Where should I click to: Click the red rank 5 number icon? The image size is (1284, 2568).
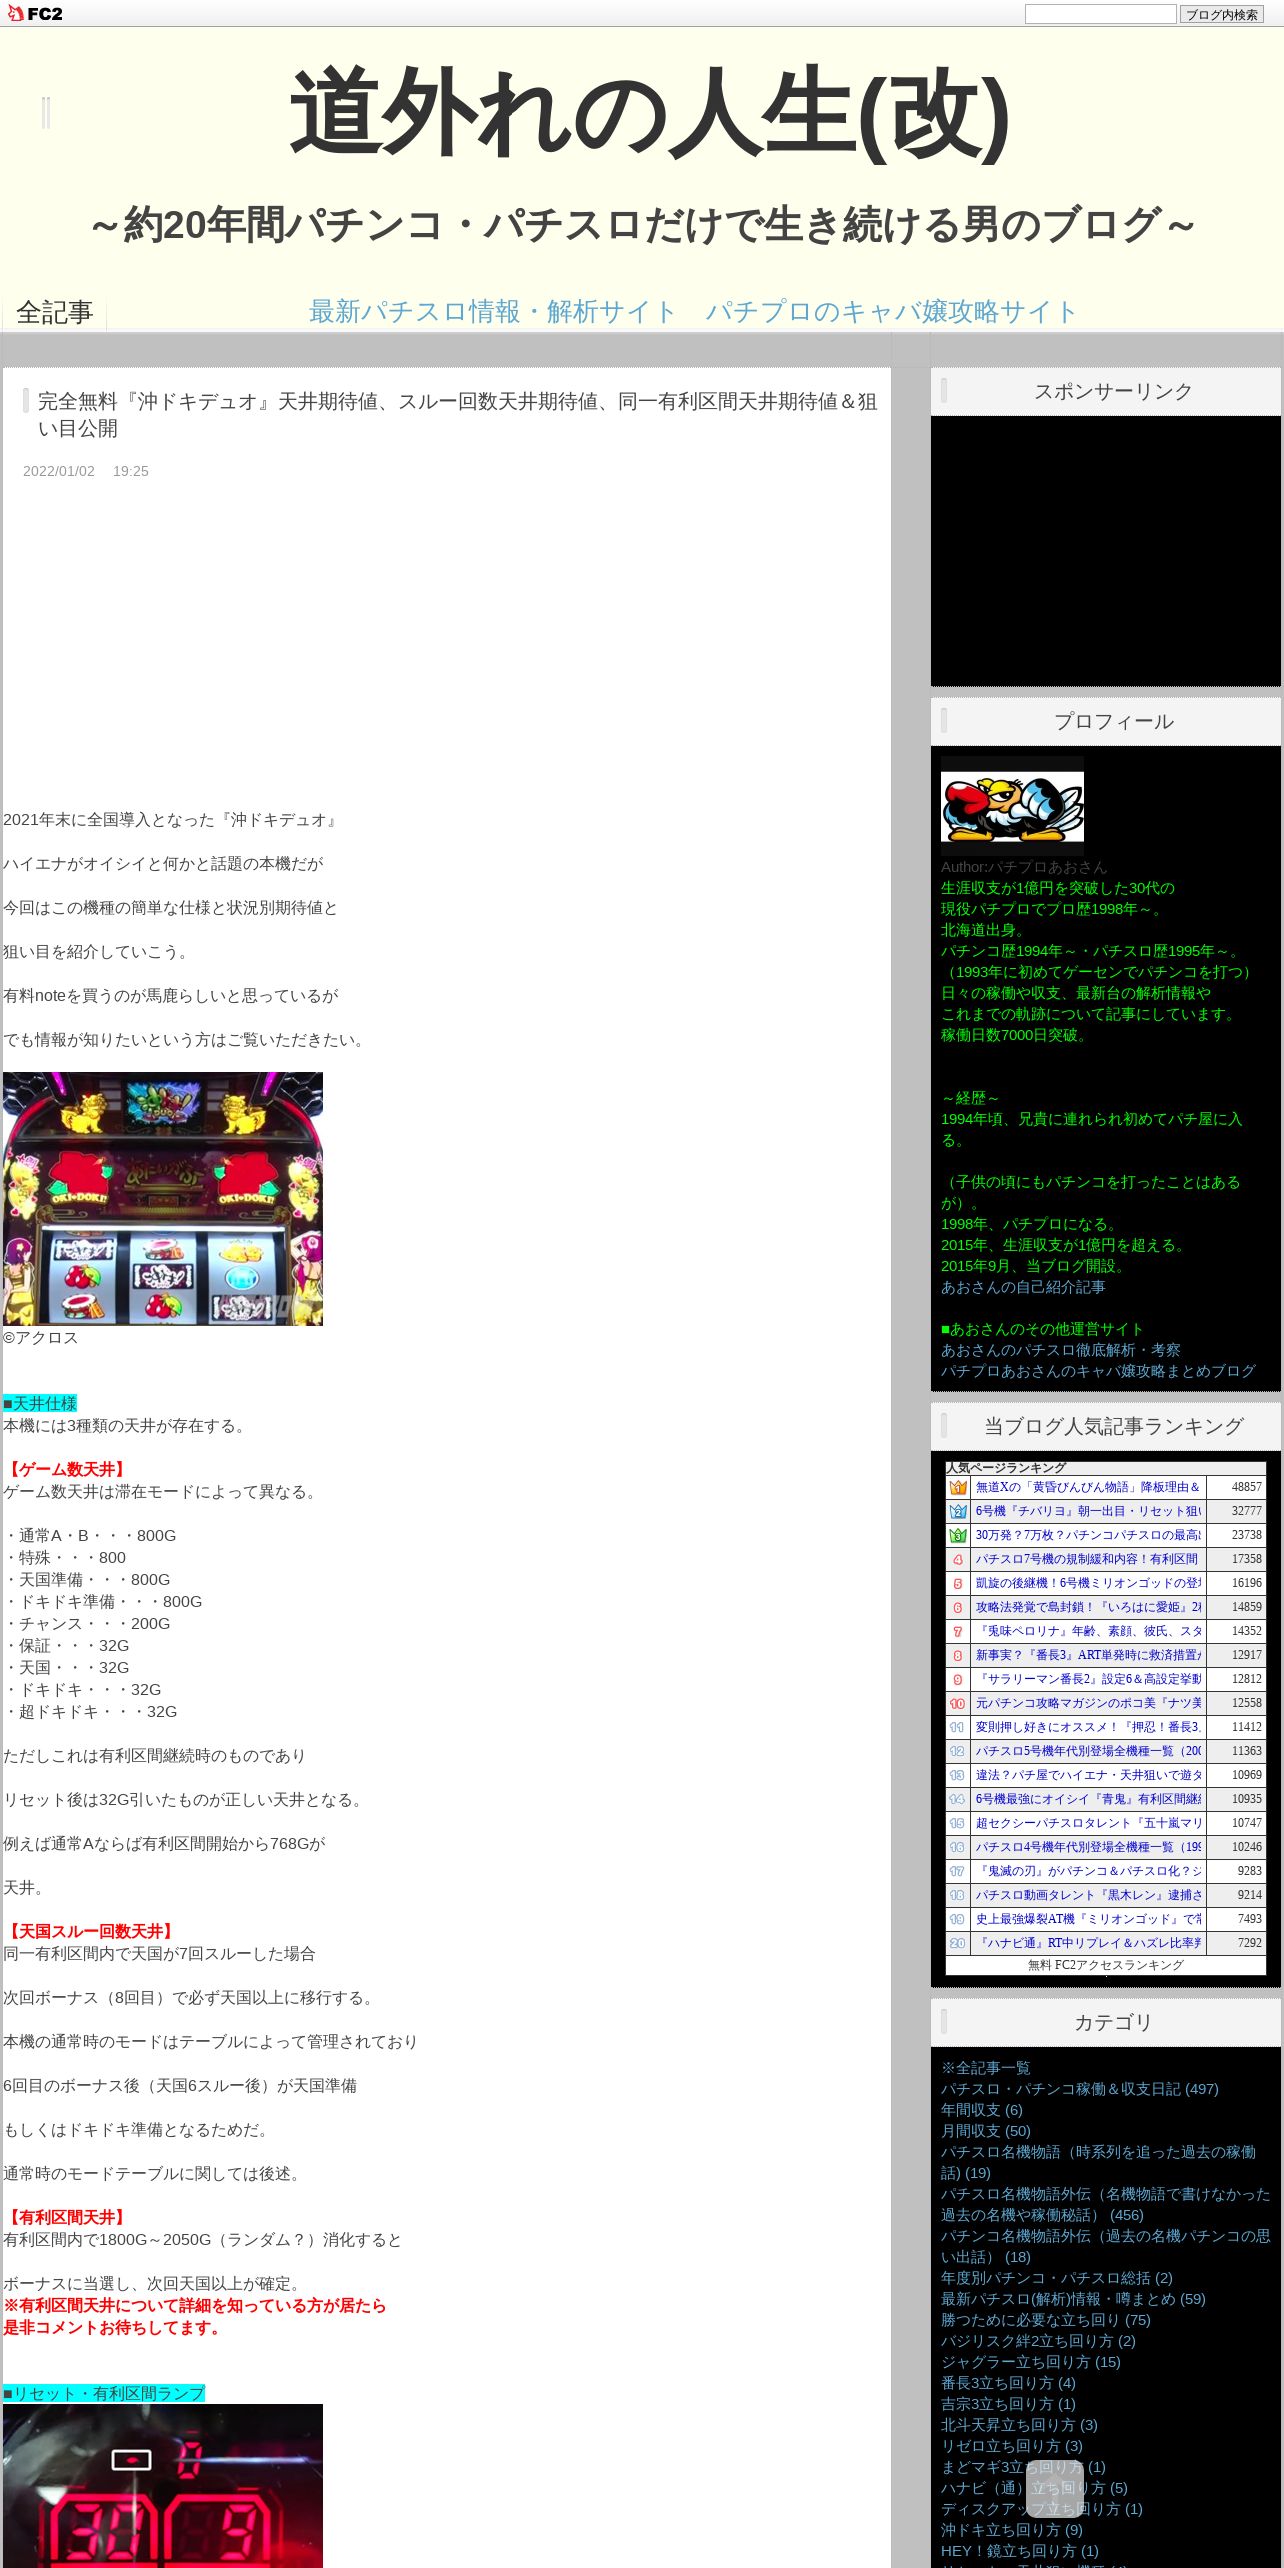pos(957,1583)
